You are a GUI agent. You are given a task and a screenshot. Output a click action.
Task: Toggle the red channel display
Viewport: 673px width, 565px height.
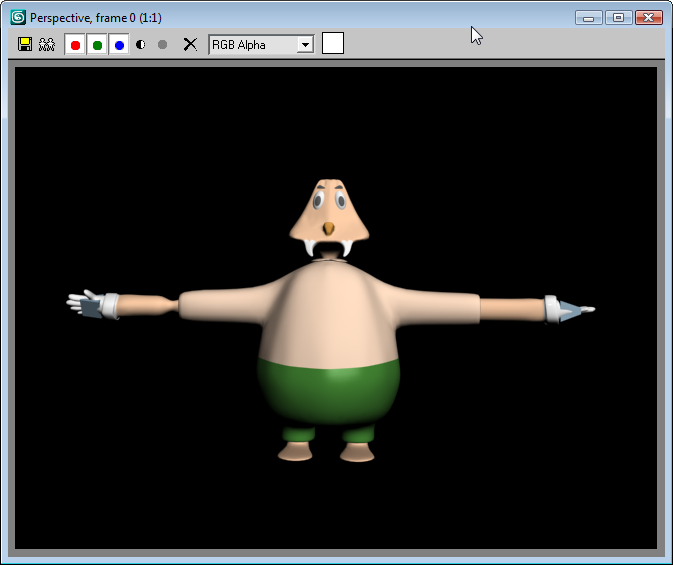tap(75, 45)
